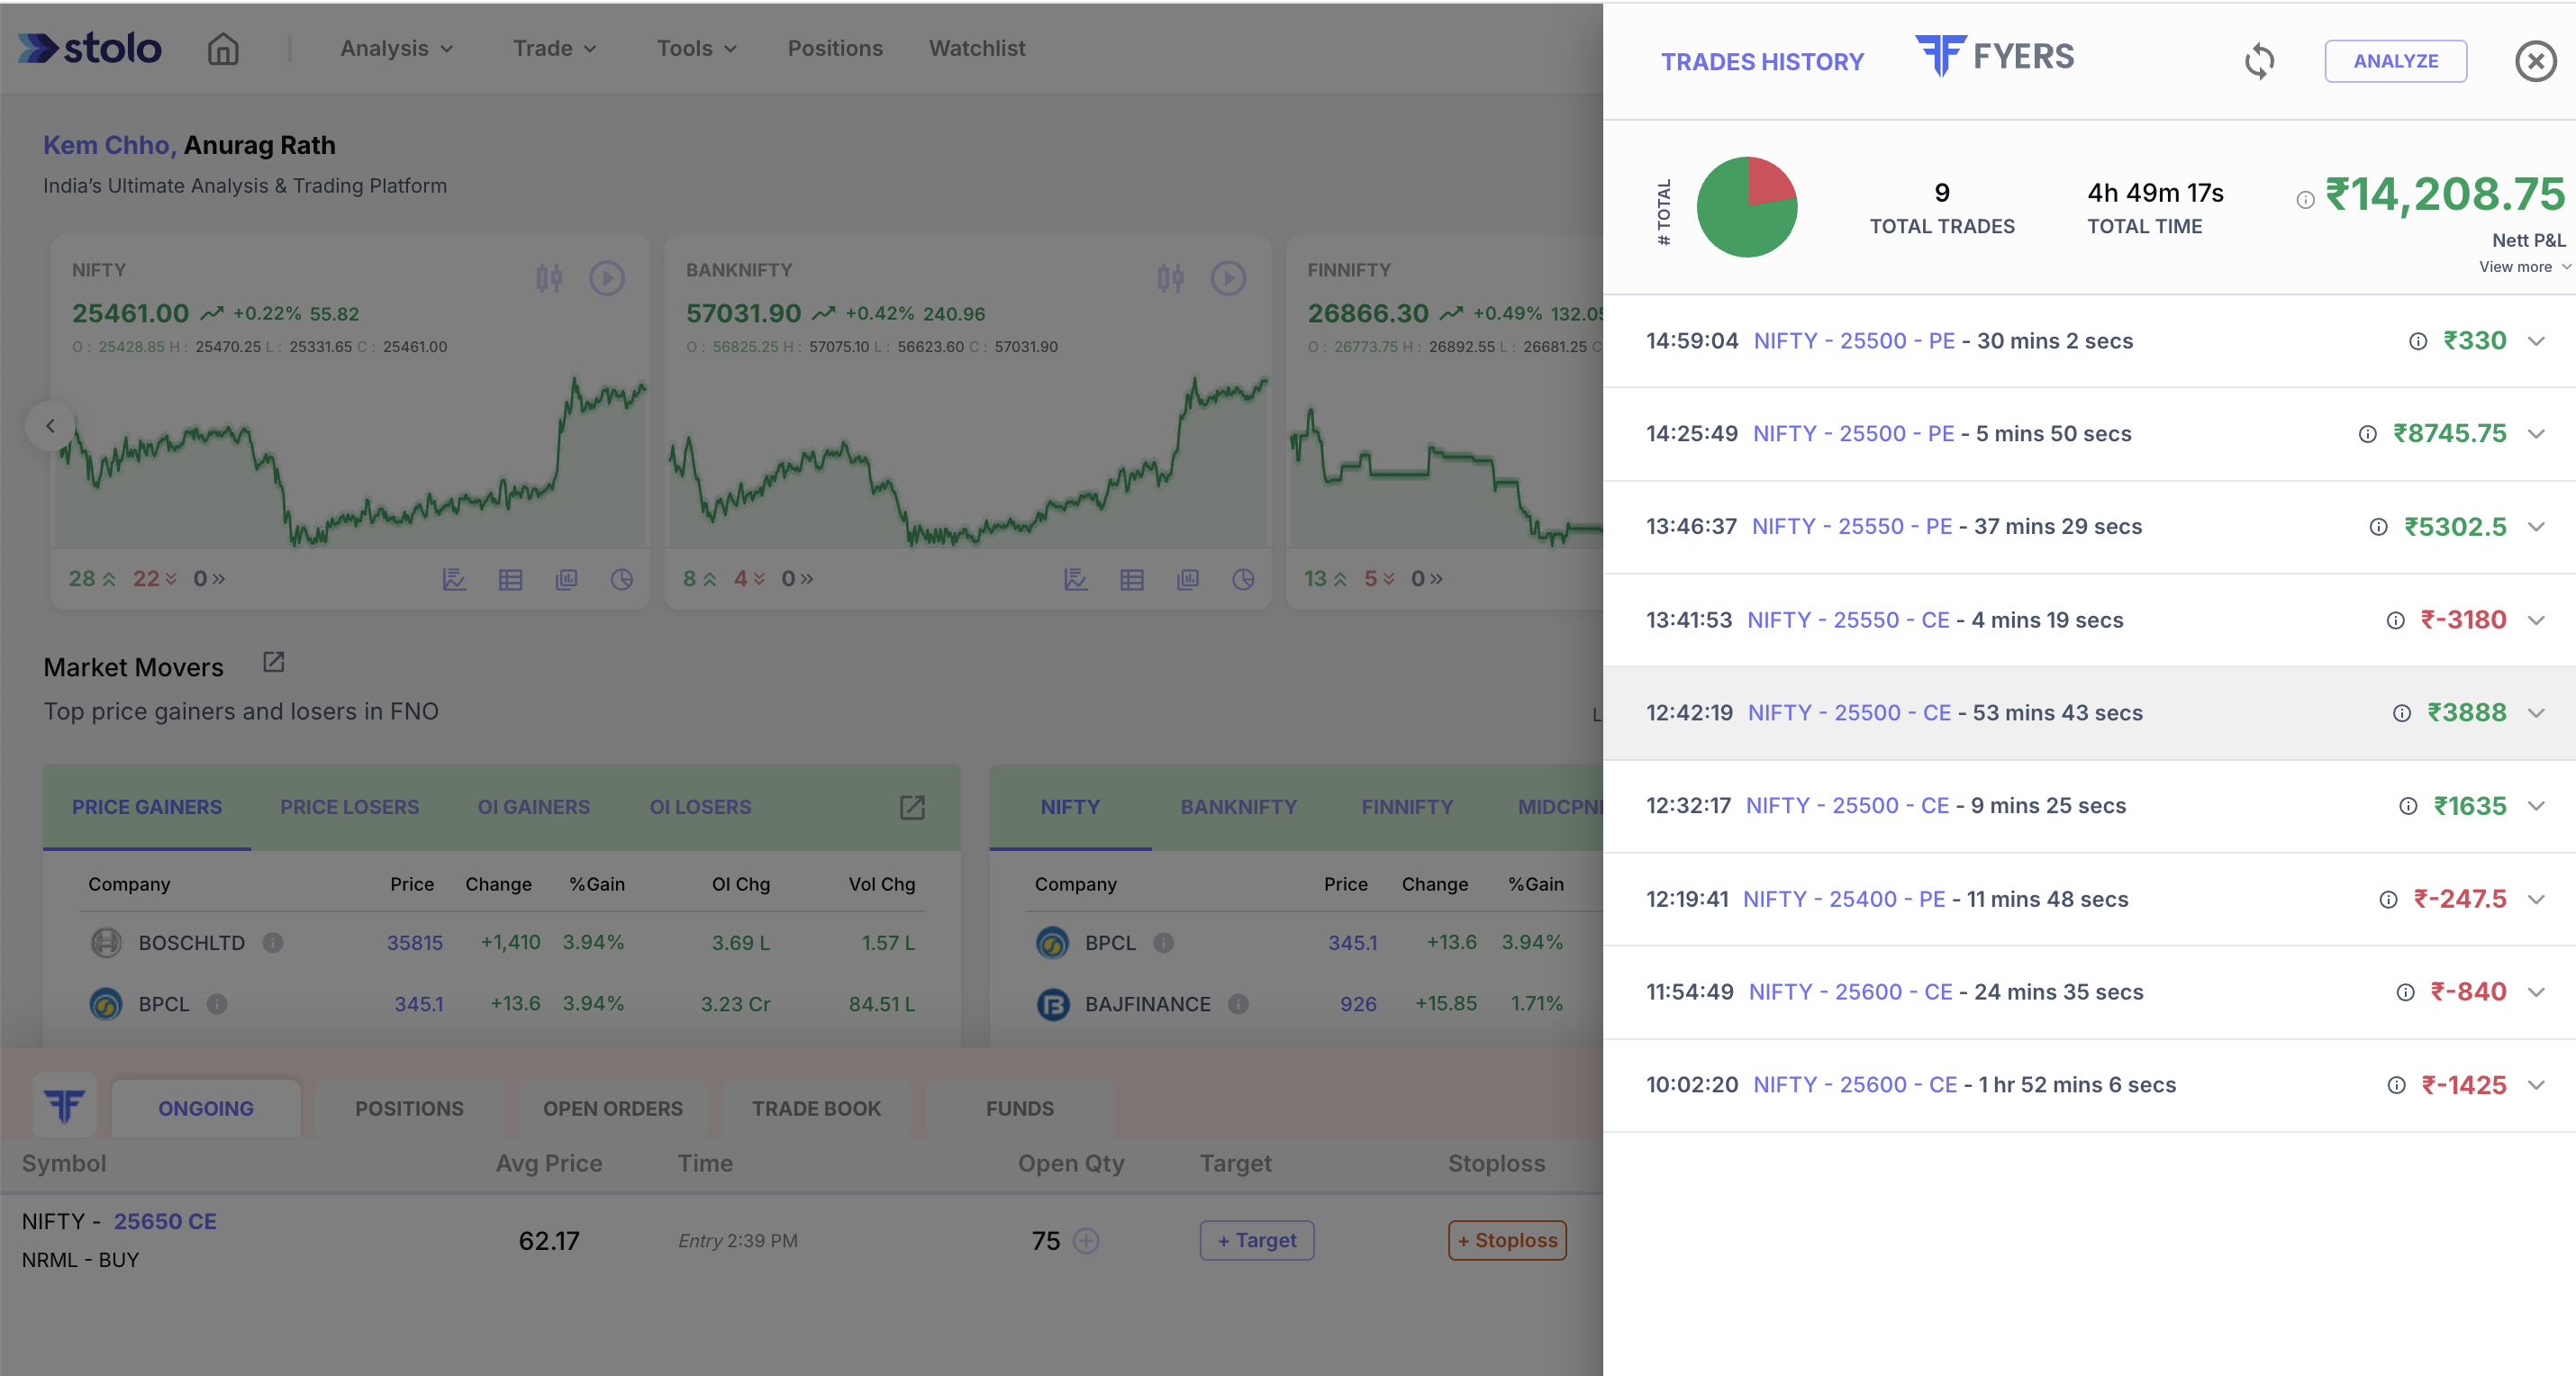Click the NIFTY price chart area
Viewport: 2576px width, 1376px height.
pyautogui.click(x=350, y=460)
